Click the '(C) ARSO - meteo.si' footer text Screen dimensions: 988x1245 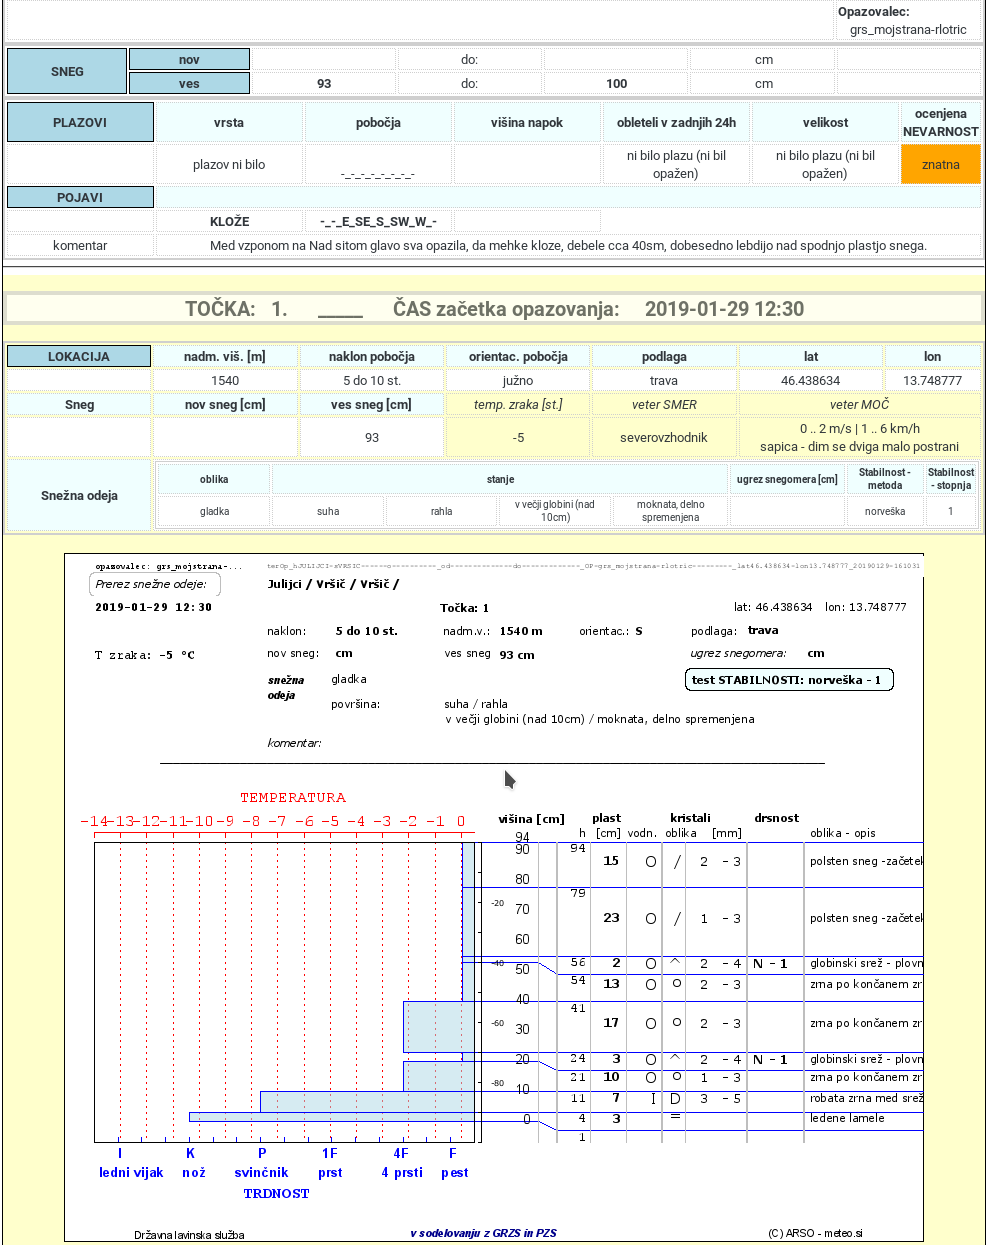(815, 1233)
